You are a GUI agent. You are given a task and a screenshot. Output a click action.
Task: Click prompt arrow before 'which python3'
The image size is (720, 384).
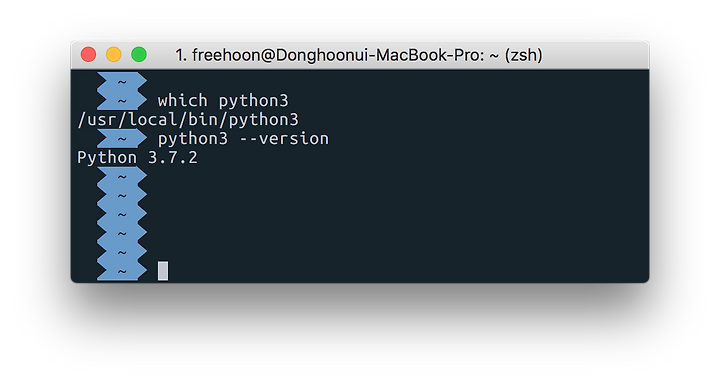(122, 101)
